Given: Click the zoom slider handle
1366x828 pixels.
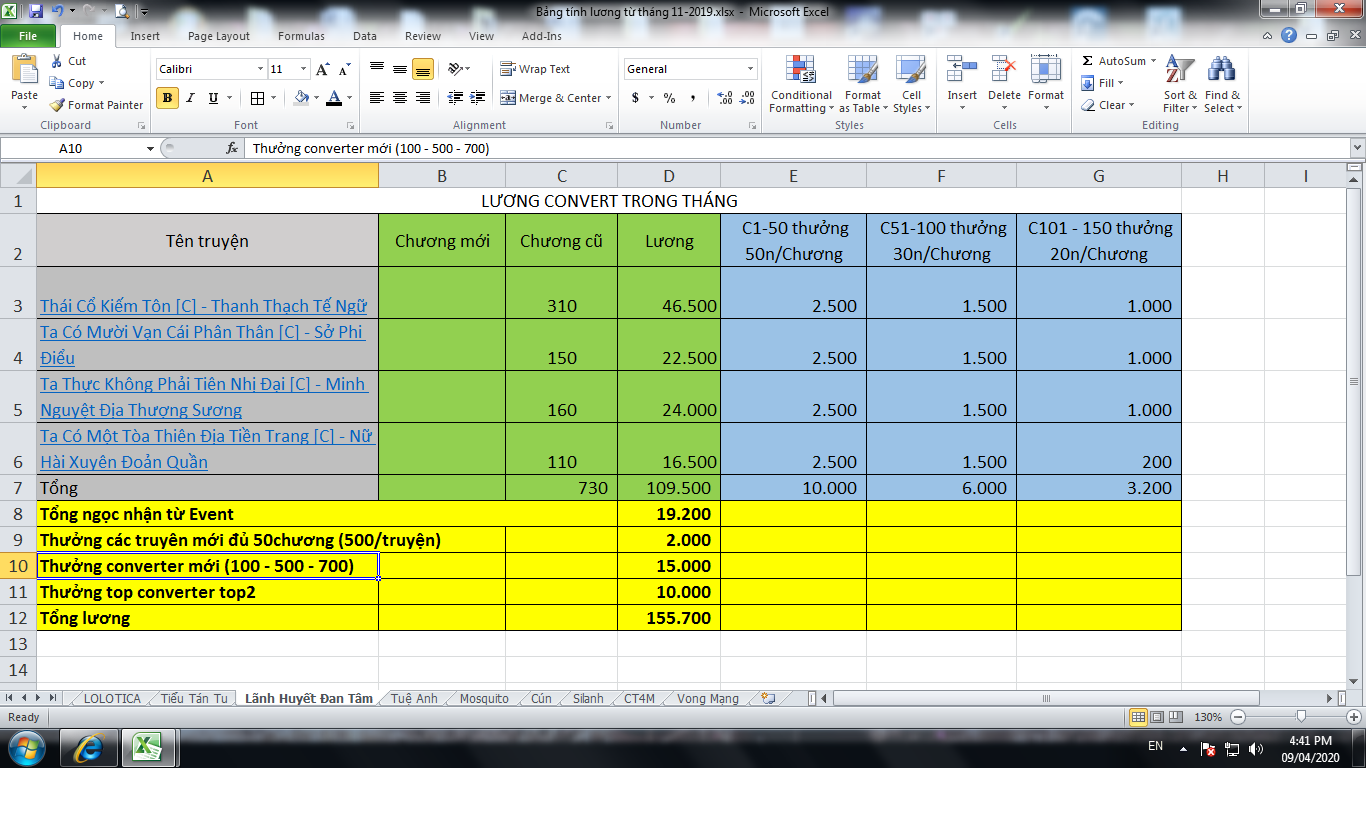Looking at the screenshot, I should click(1300, 717).
